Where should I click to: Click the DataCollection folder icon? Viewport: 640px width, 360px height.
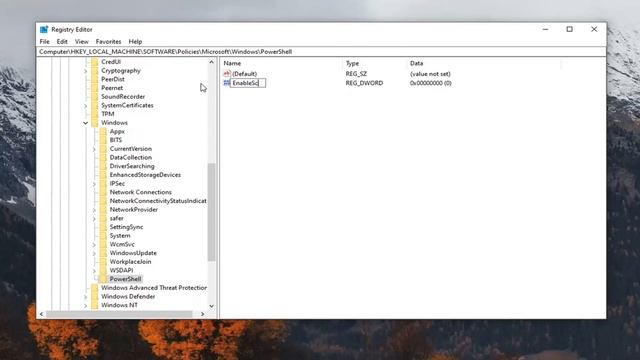(103, 158)
